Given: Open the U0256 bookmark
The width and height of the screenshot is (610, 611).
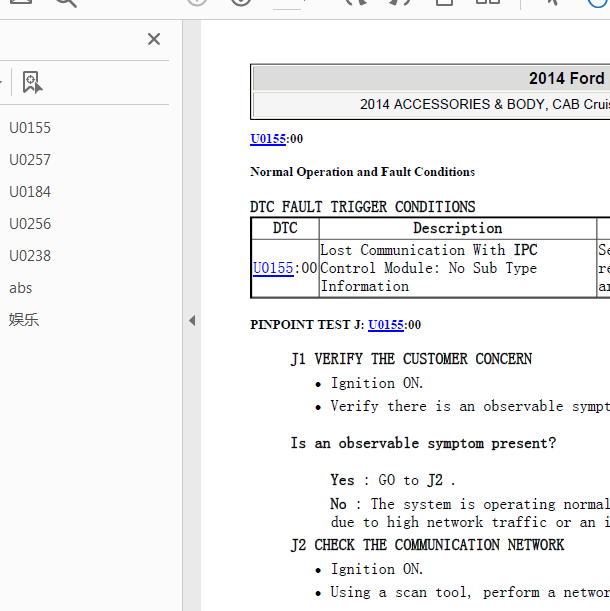Looking at the screenshot, I should pos(30,224).
